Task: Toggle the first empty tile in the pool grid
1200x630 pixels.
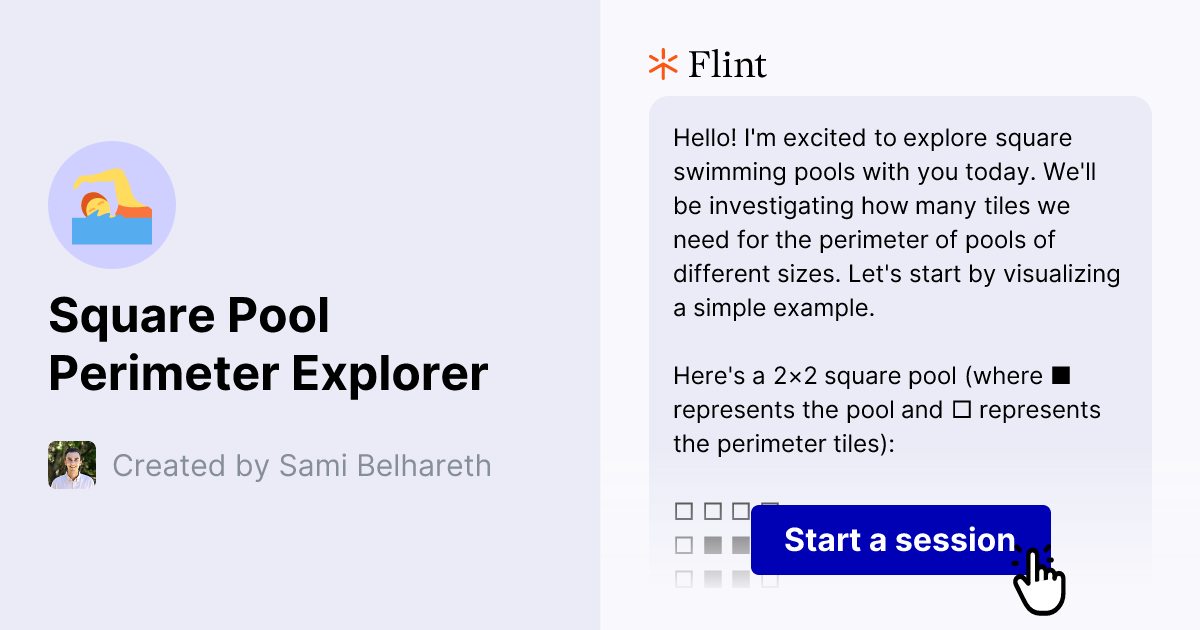Action: pos(684,510)
